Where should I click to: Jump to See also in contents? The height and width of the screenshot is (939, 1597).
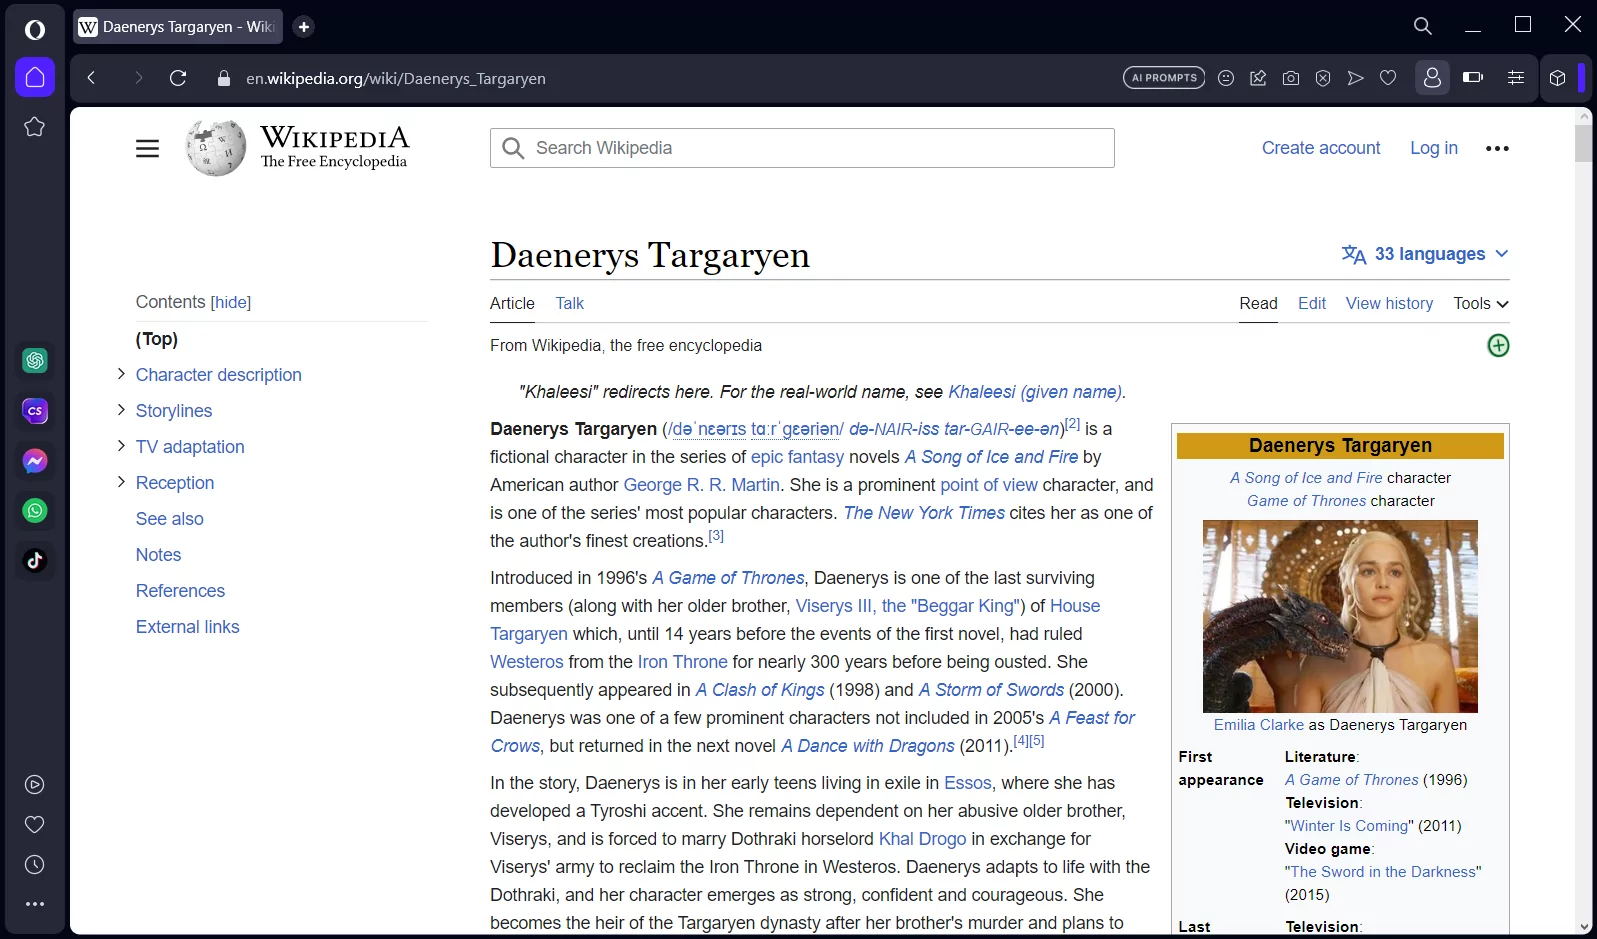tap(170, 519)
